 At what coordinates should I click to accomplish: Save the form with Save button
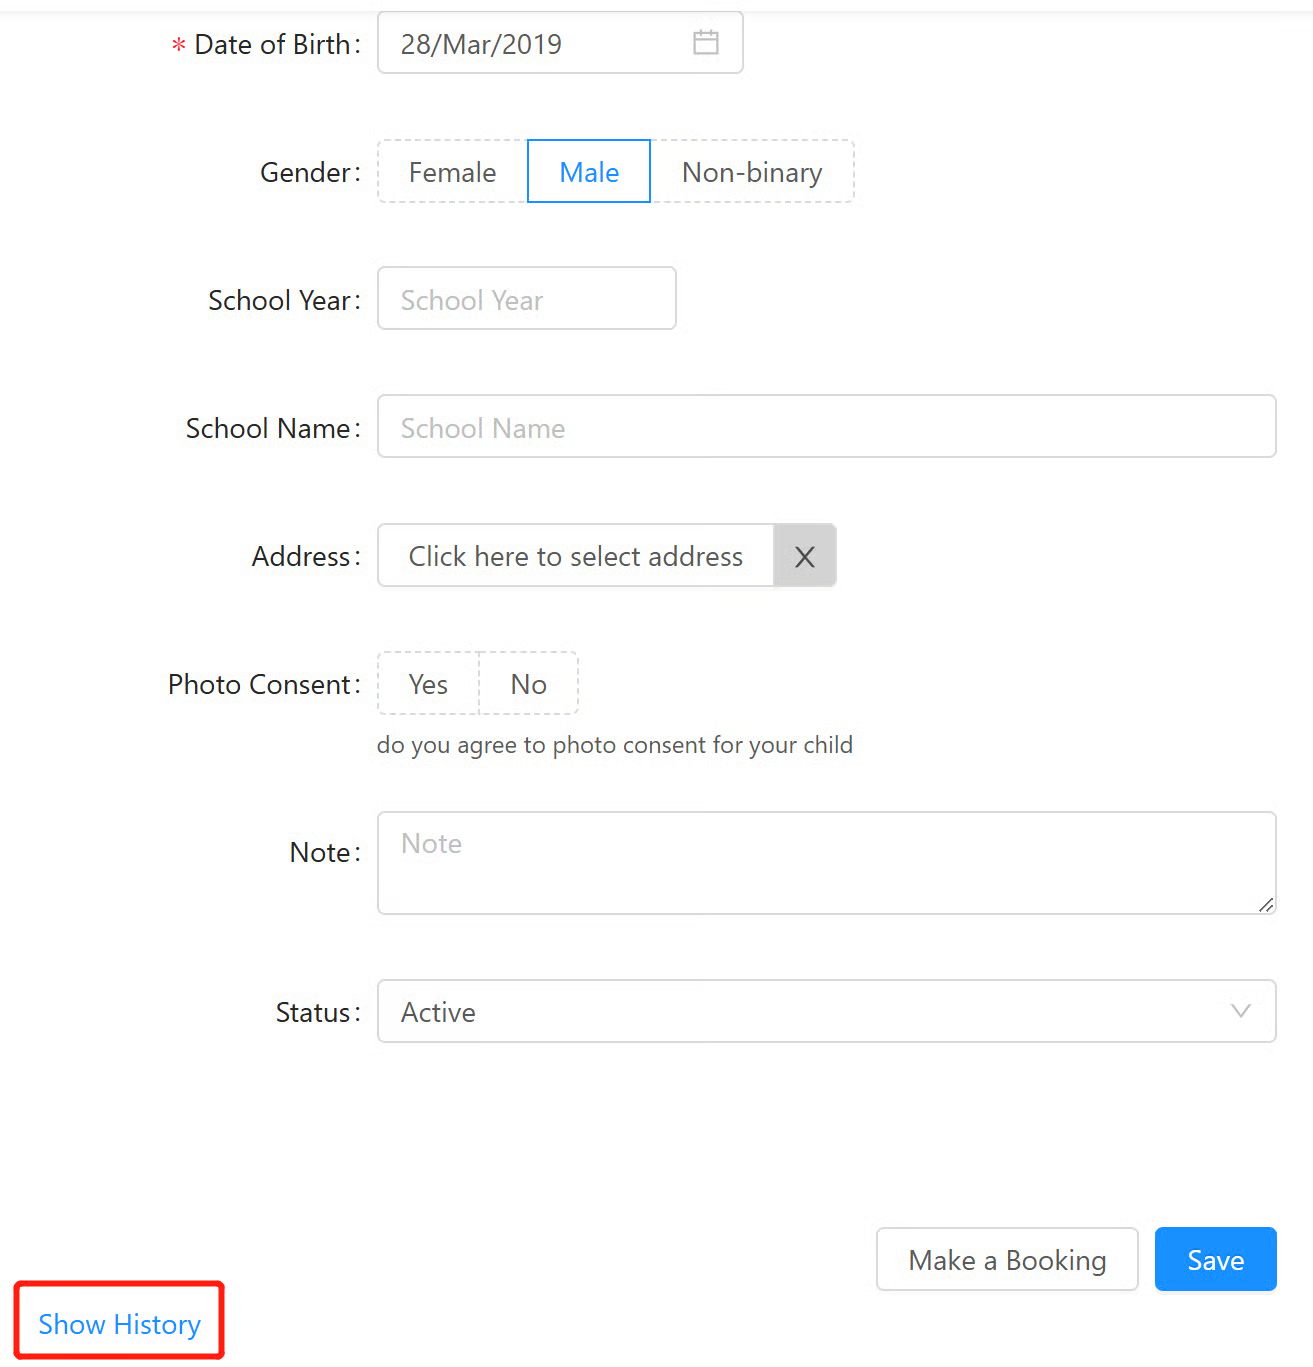click(1215, 1260)
